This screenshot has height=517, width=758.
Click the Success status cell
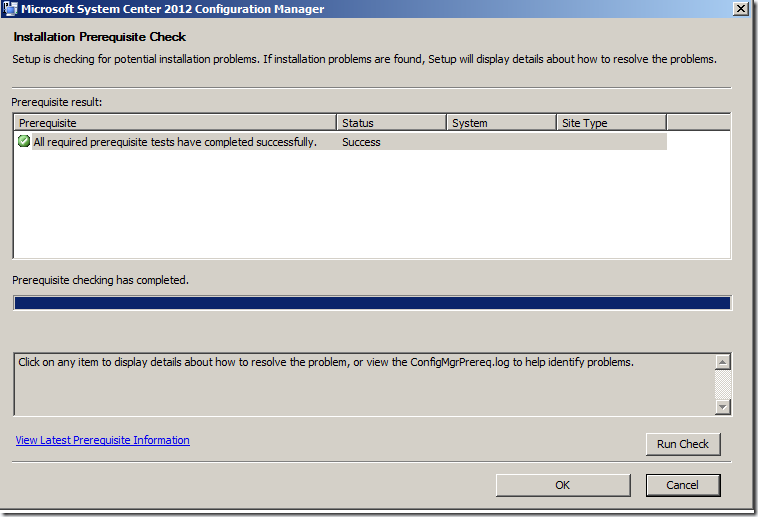[361, 142]
